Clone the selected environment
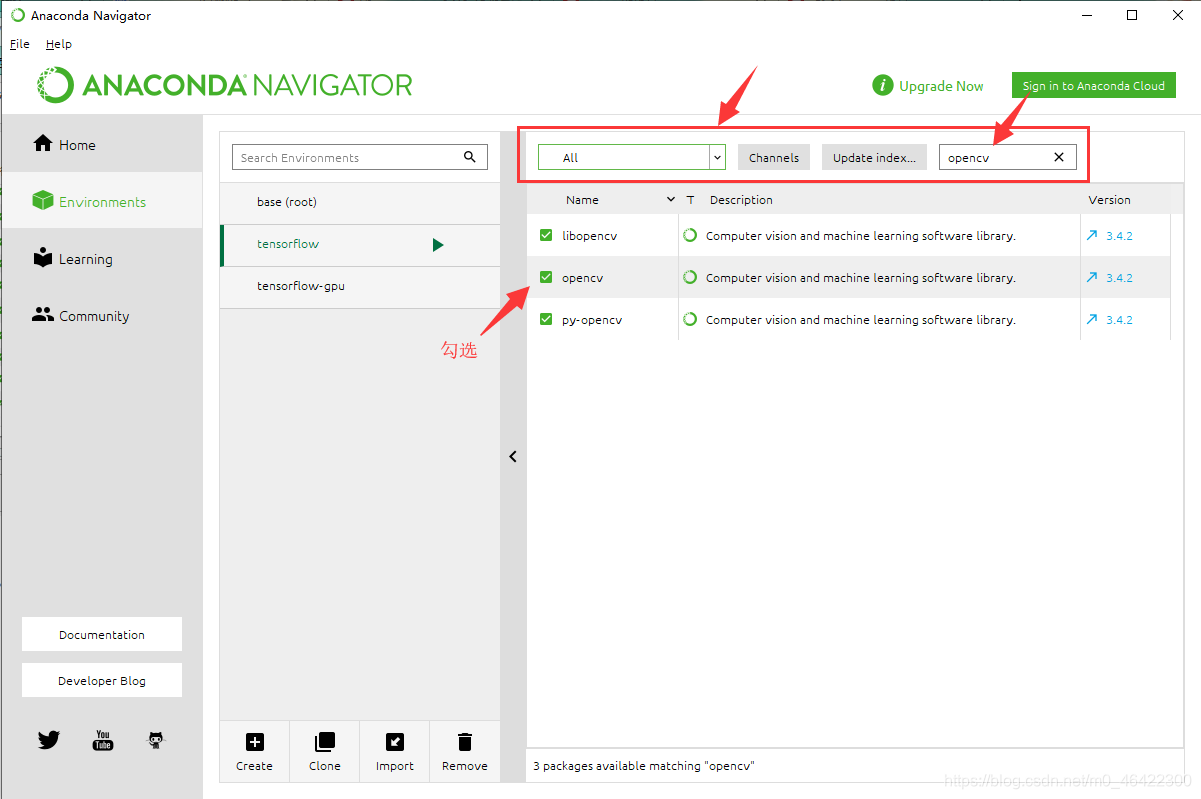 click(x=324, y=751)
